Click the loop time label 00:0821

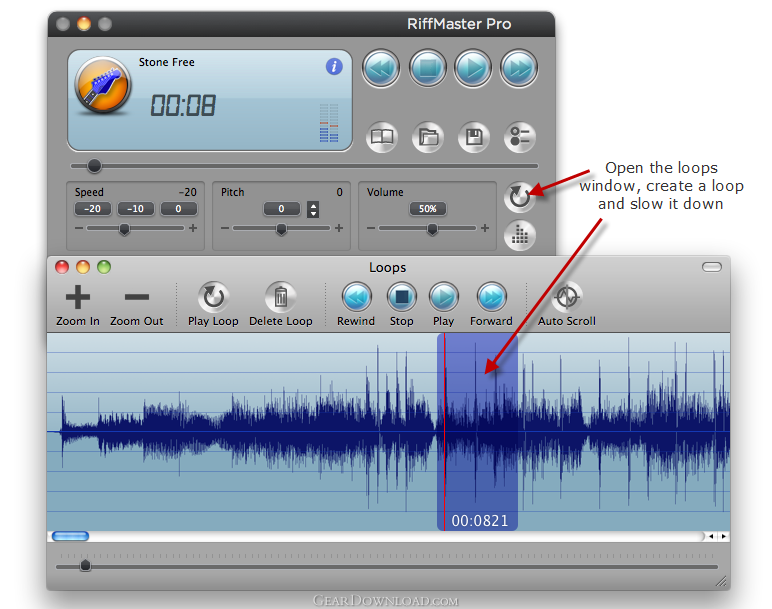[x=480, y=520]
